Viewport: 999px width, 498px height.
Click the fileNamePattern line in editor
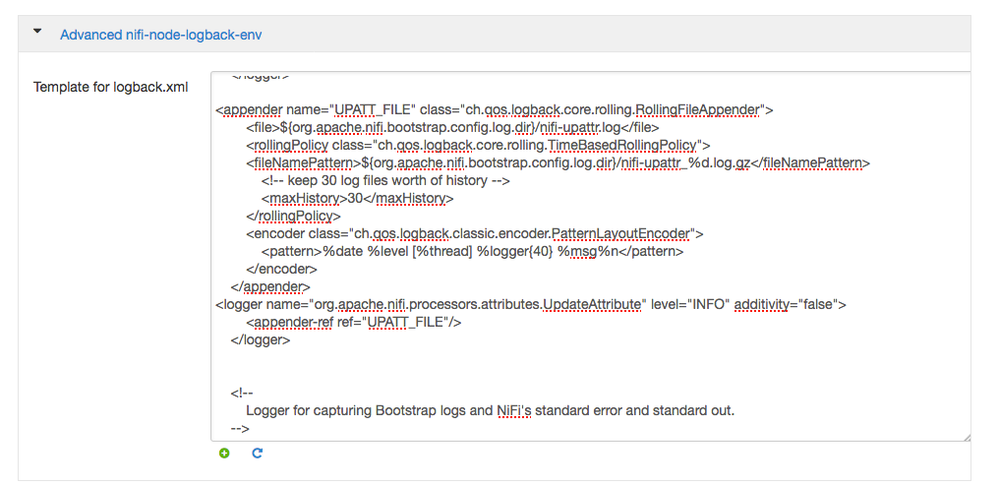[x=558, y=162]
